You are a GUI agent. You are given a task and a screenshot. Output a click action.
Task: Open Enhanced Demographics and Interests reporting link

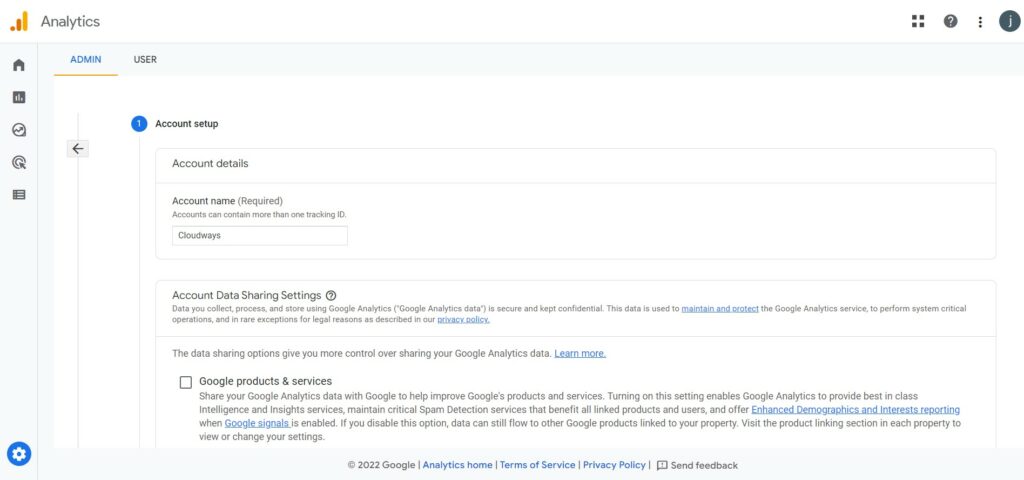tap(856, 410)
